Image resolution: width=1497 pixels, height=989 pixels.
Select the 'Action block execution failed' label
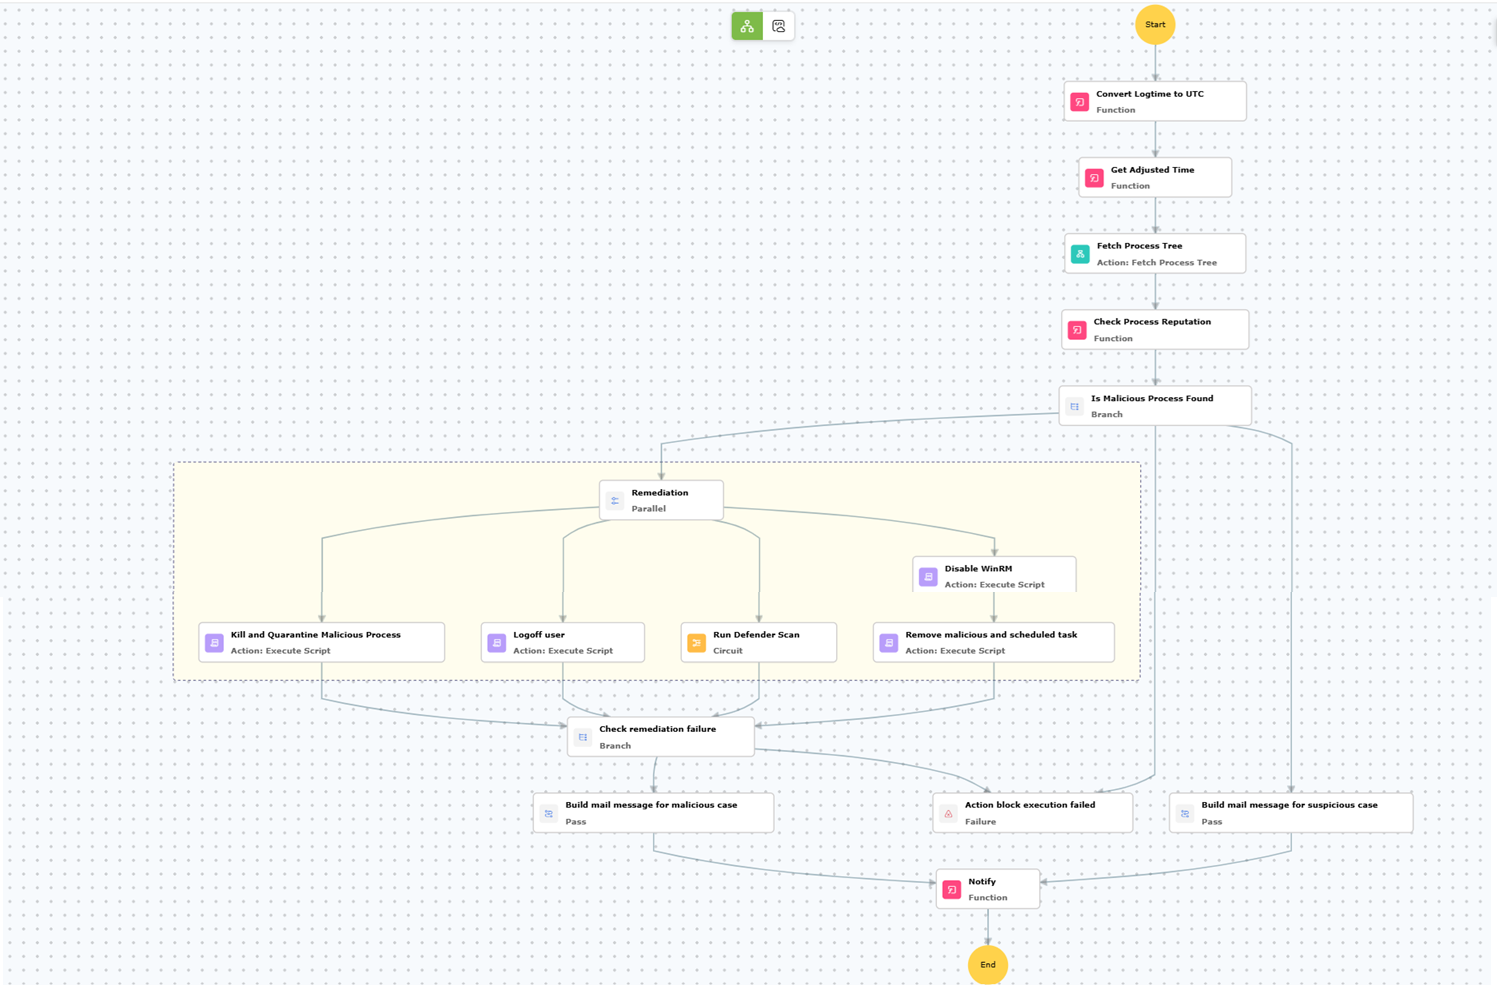click(1030, 805)
